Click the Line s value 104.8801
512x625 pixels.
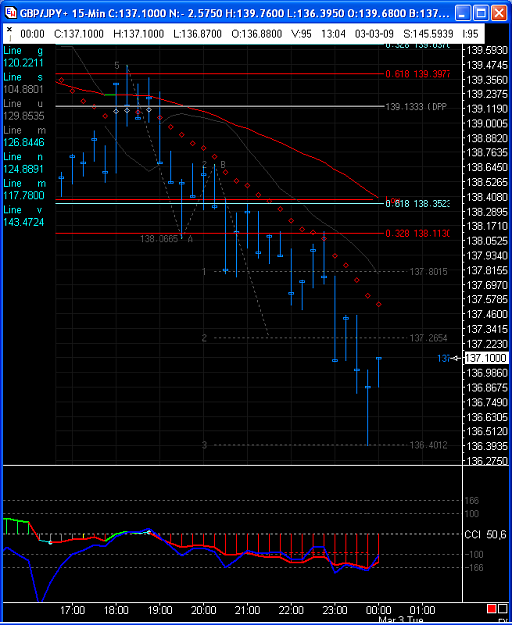coord(23,89)
